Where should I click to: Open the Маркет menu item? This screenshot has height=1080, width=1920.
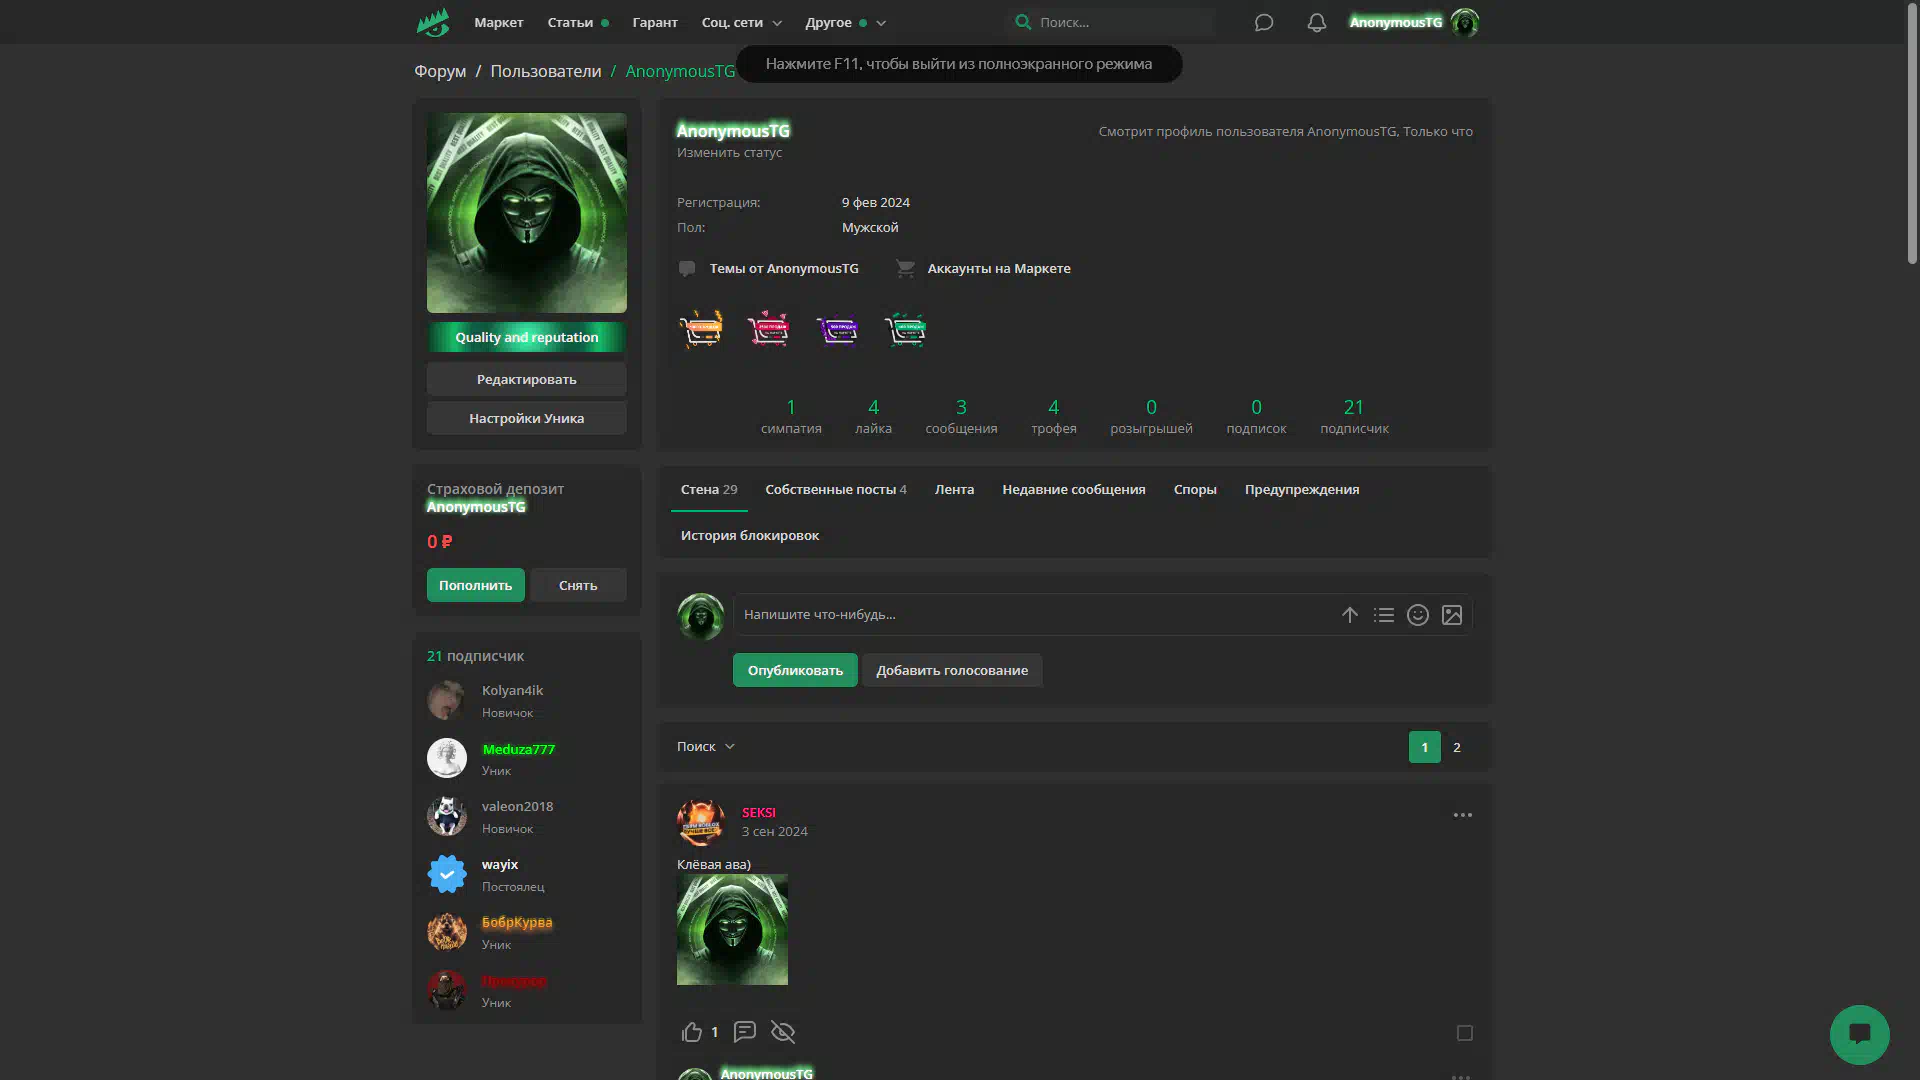(499, 22)
